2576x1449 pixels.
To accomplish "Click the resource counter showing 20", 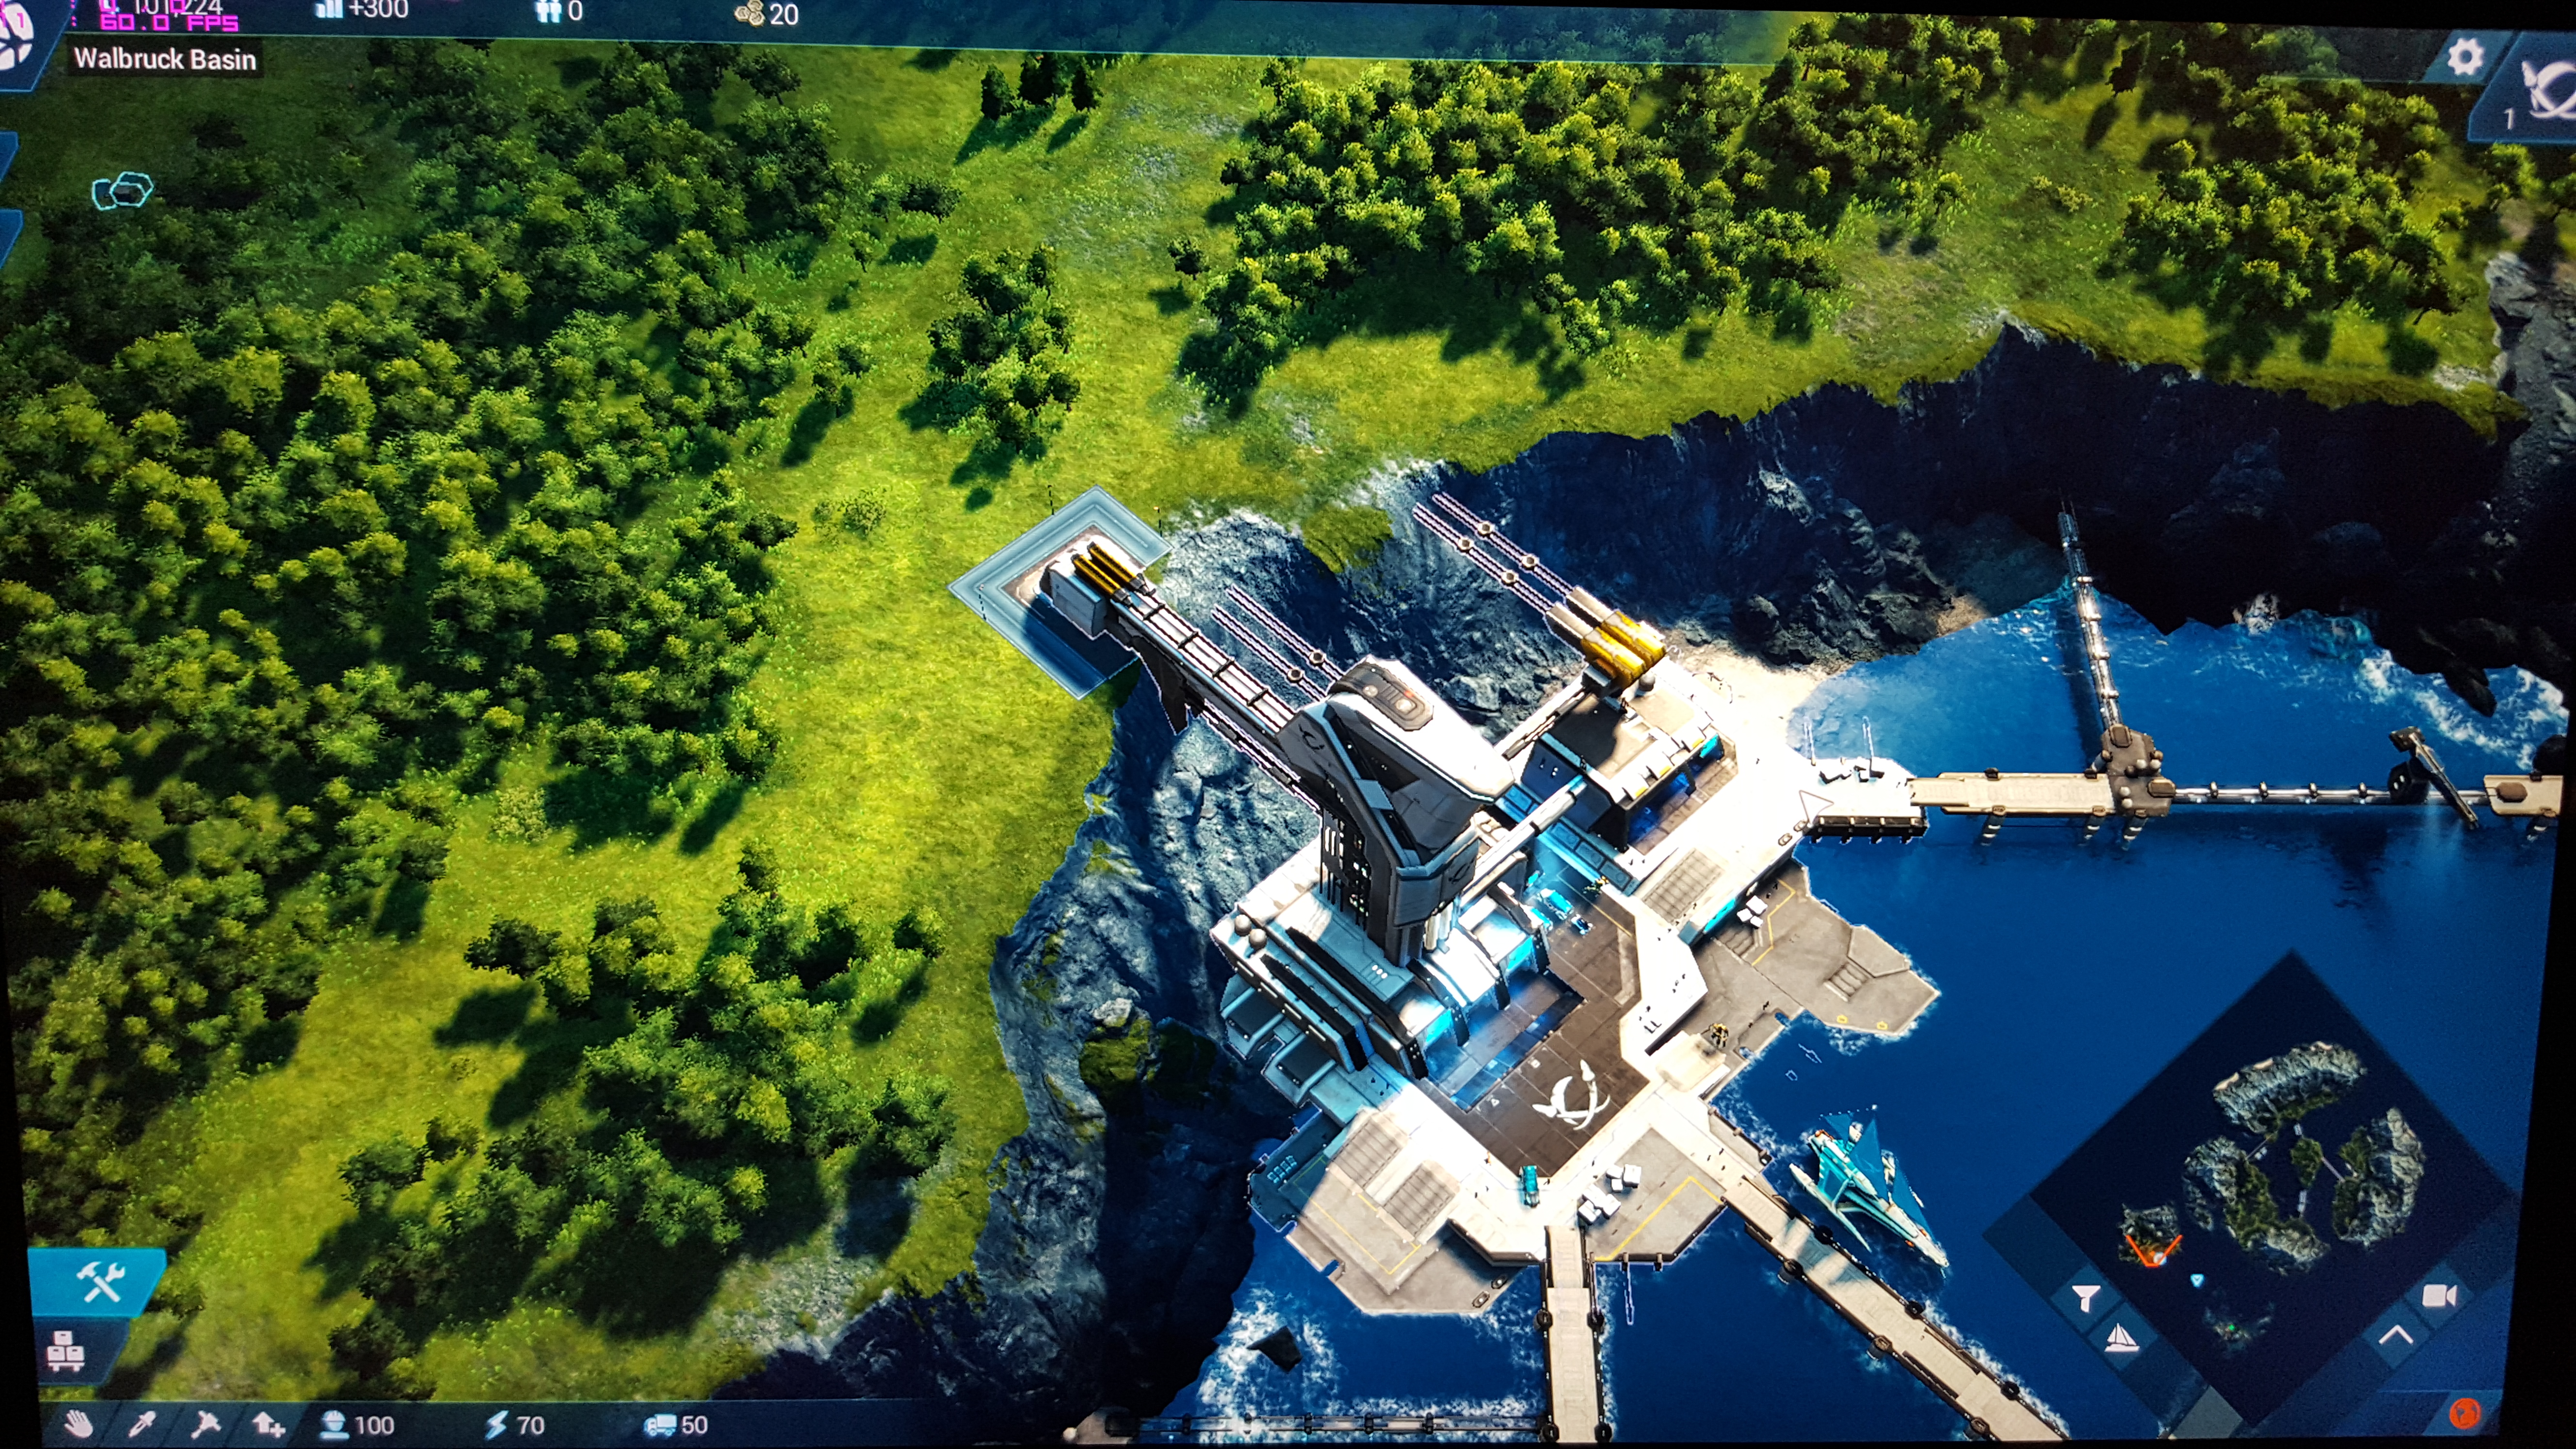I will point(767,14).
